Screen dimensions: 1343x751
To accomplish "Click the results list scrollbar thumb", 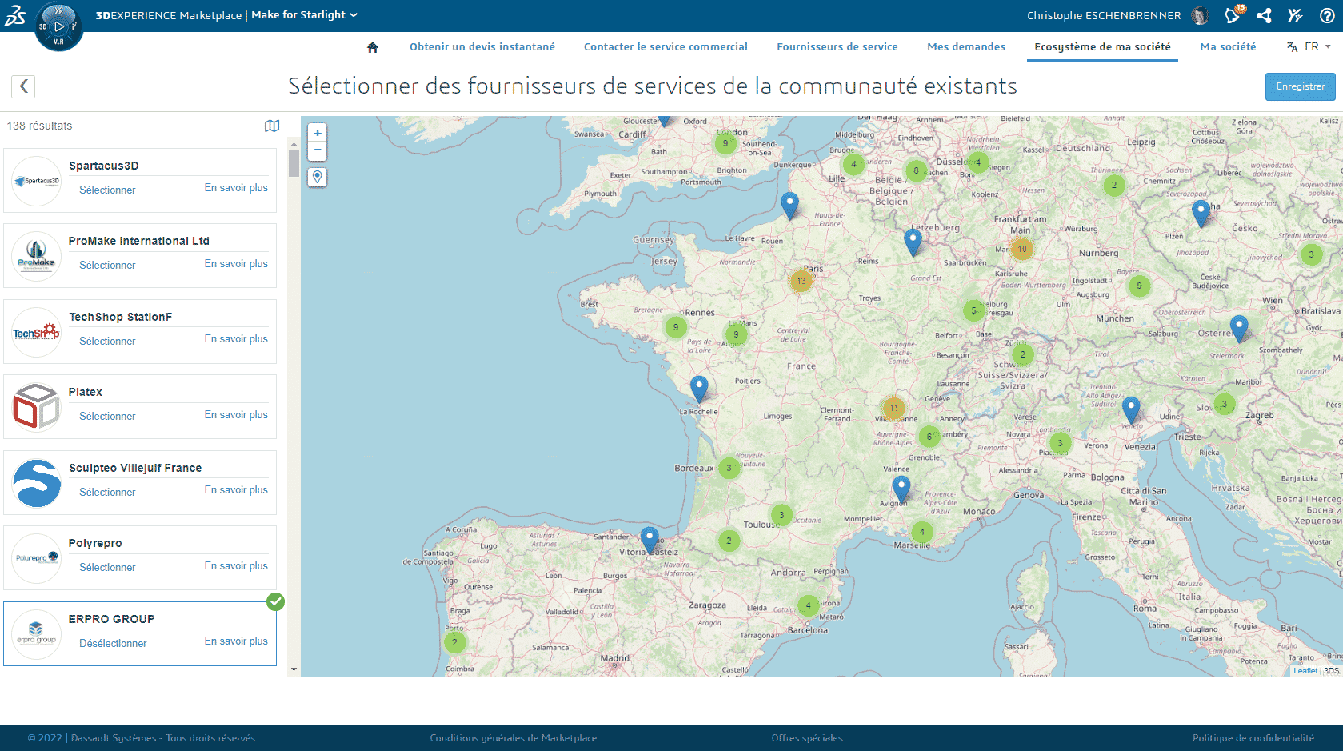I will pyautogui.click(x=293, y=163).
